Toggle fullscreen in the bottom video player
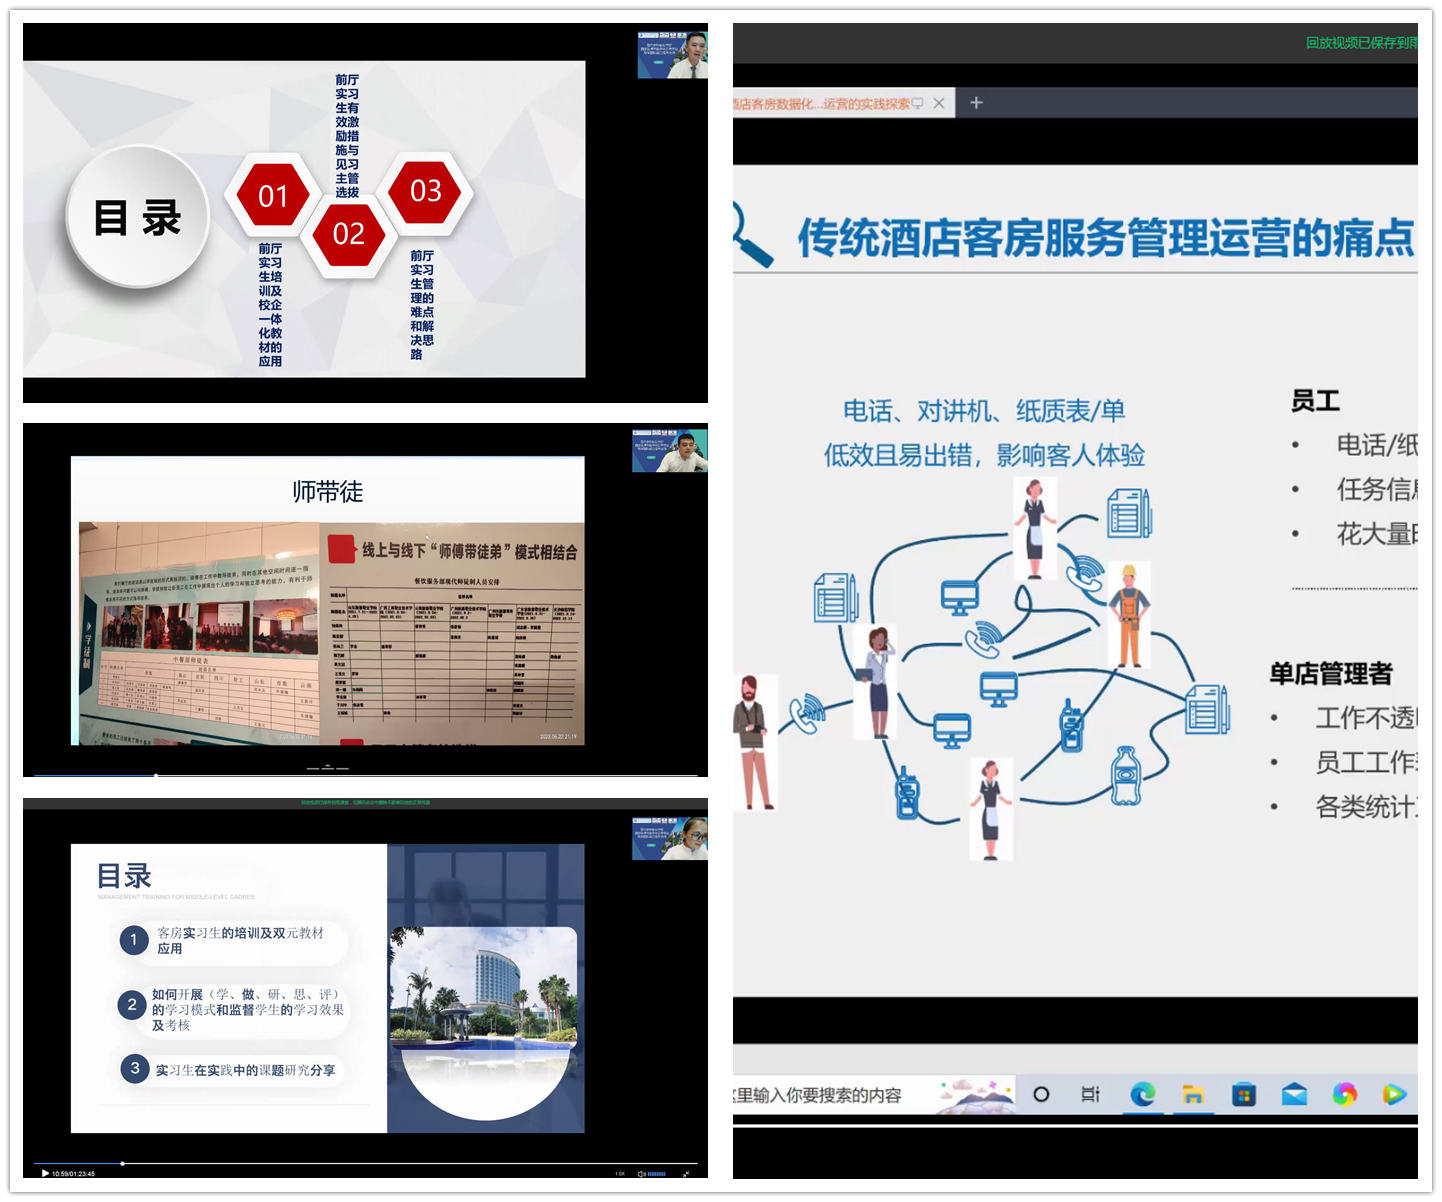The width and height of the screenshot is (1442, 1202). (686, 1174)
